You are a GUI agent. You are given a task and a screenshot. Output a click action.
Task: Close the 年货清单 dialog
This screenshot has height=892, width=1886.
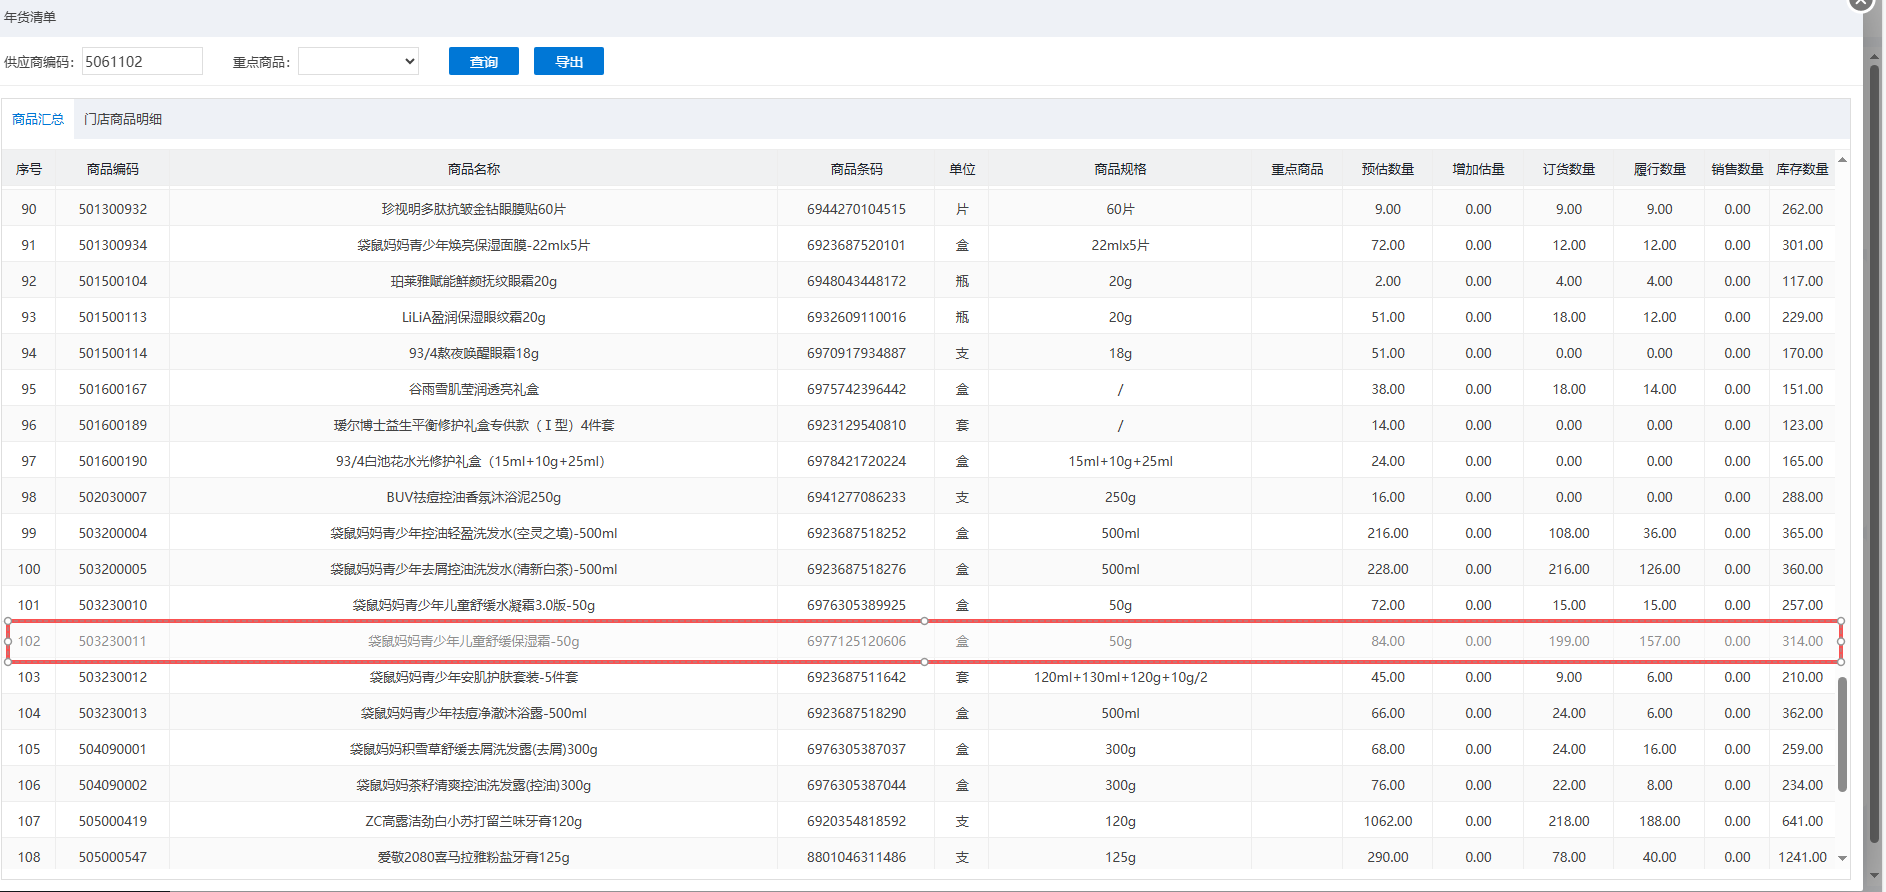pyautogui.click(x=1860, y=4)
